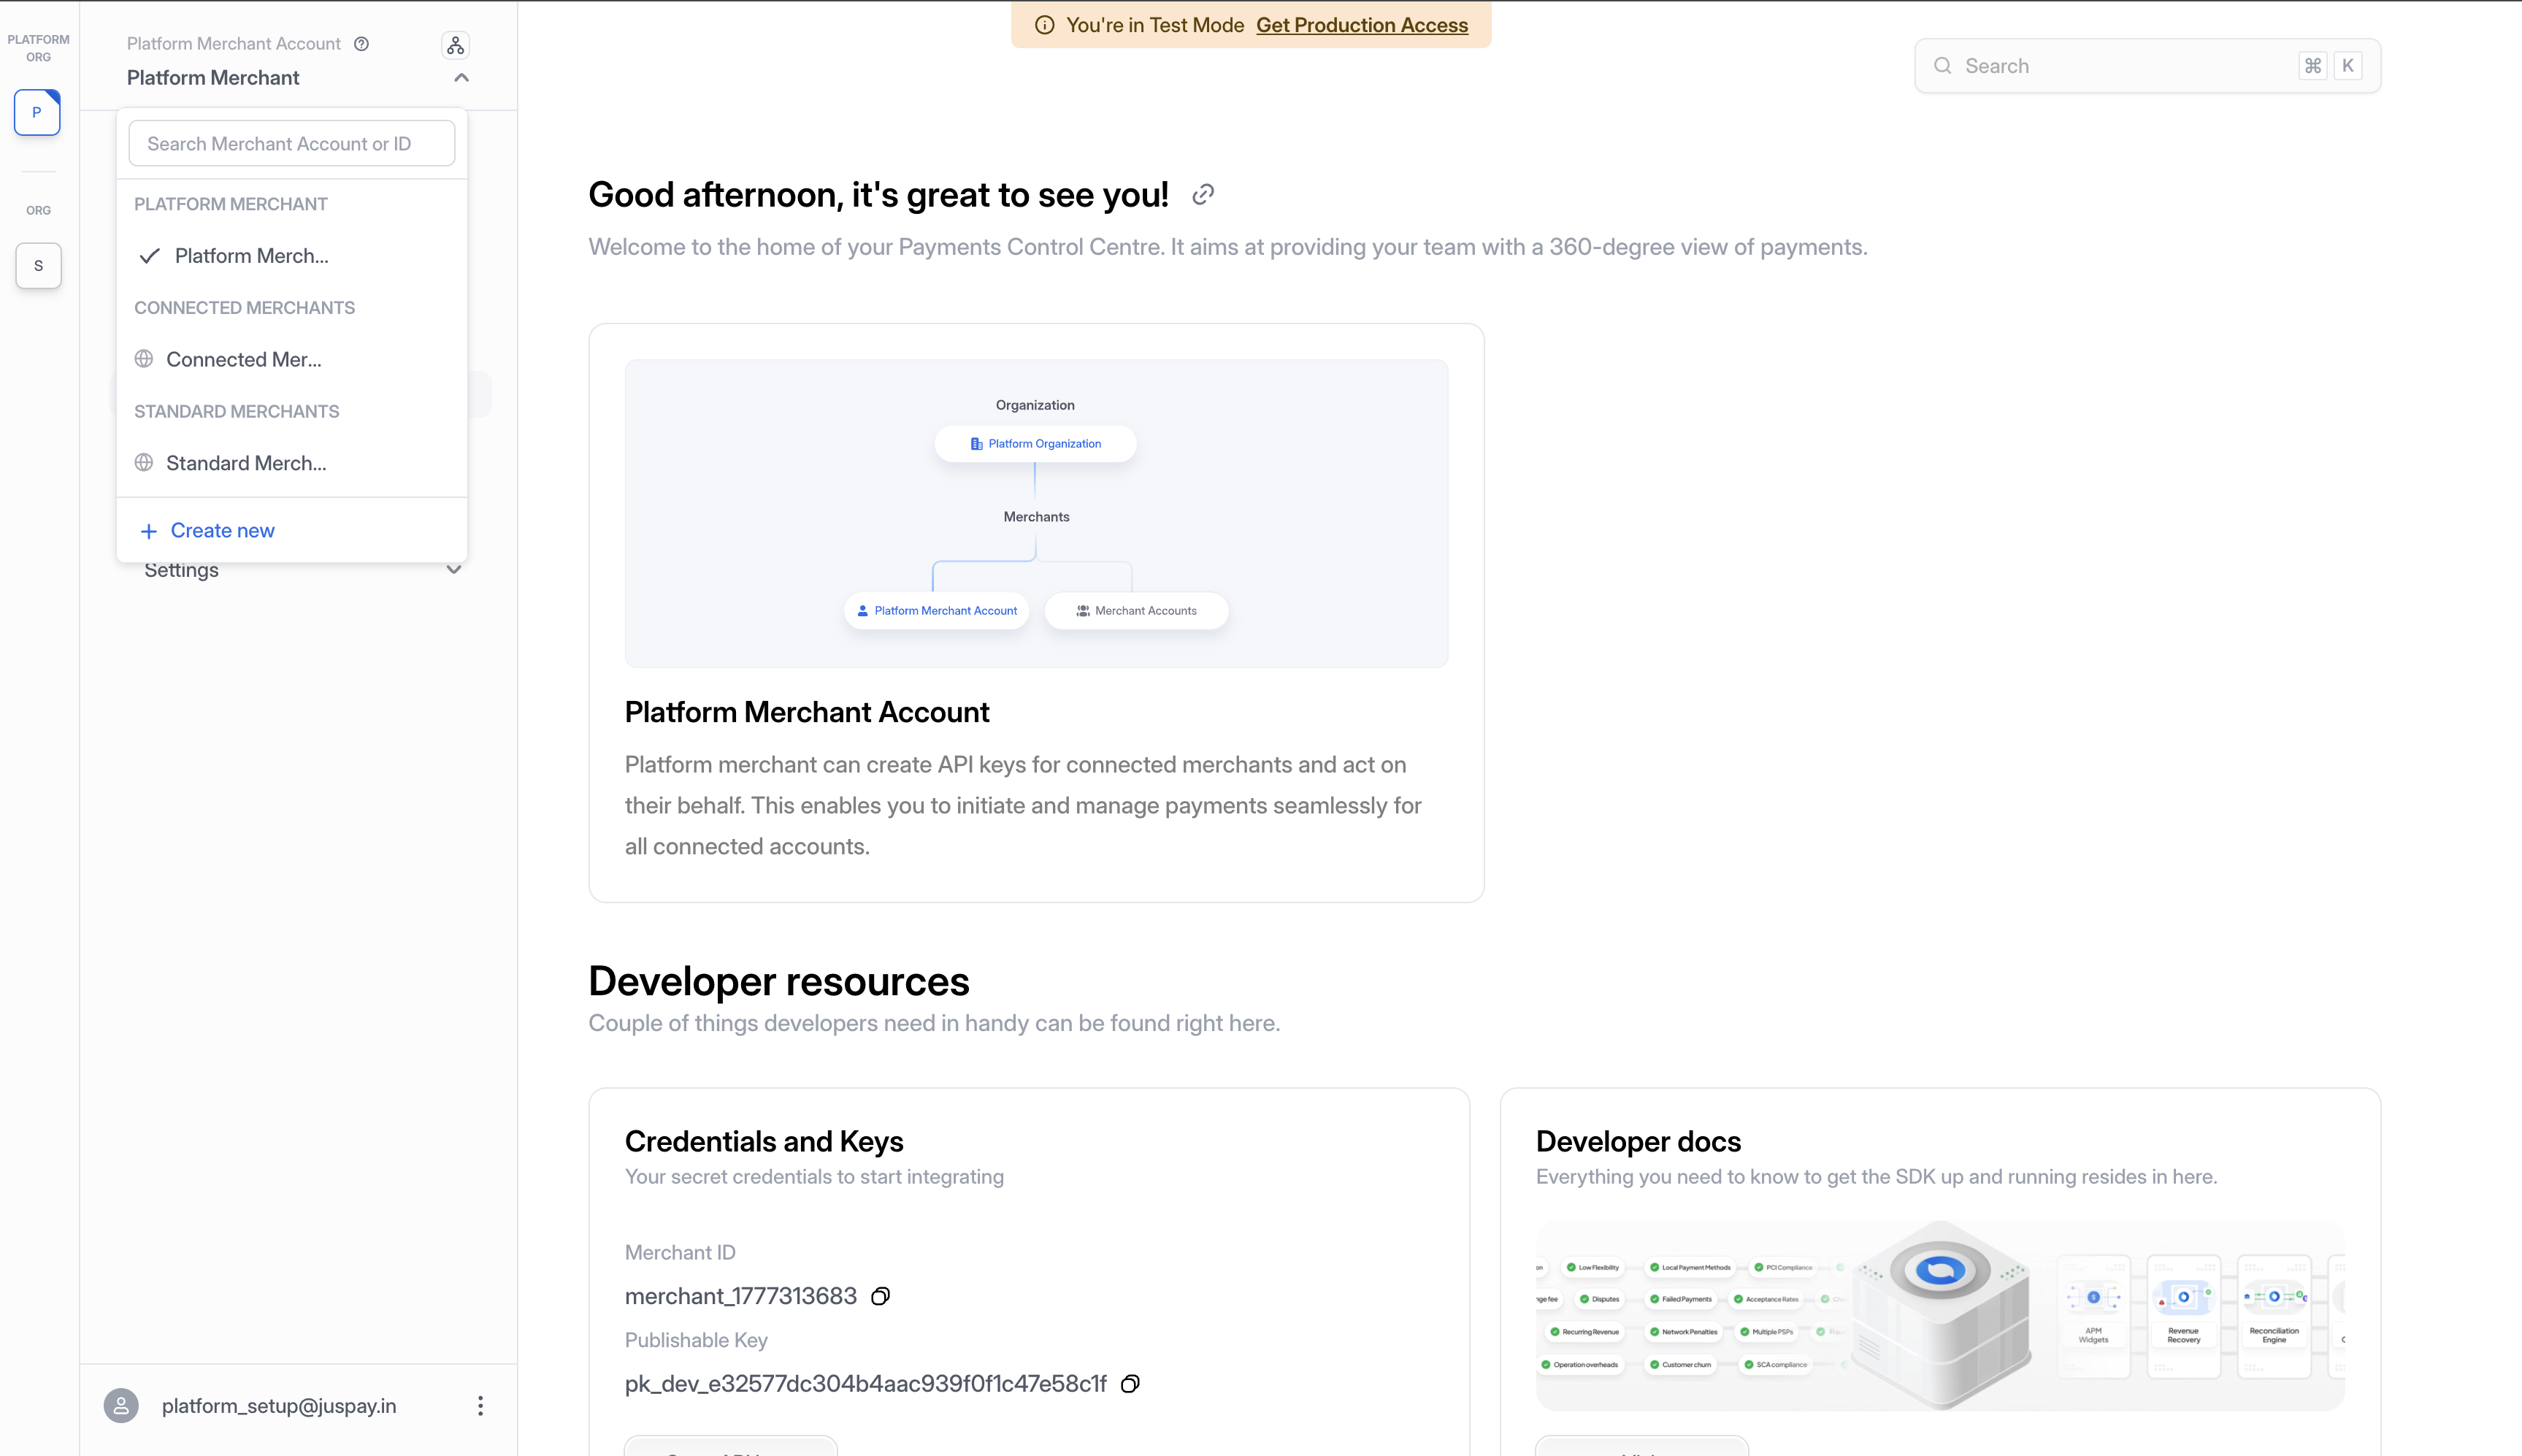Click the help icon beside Platform Merchant Account
Viewport: 2522px width, 1456px height.
point(362,44)
